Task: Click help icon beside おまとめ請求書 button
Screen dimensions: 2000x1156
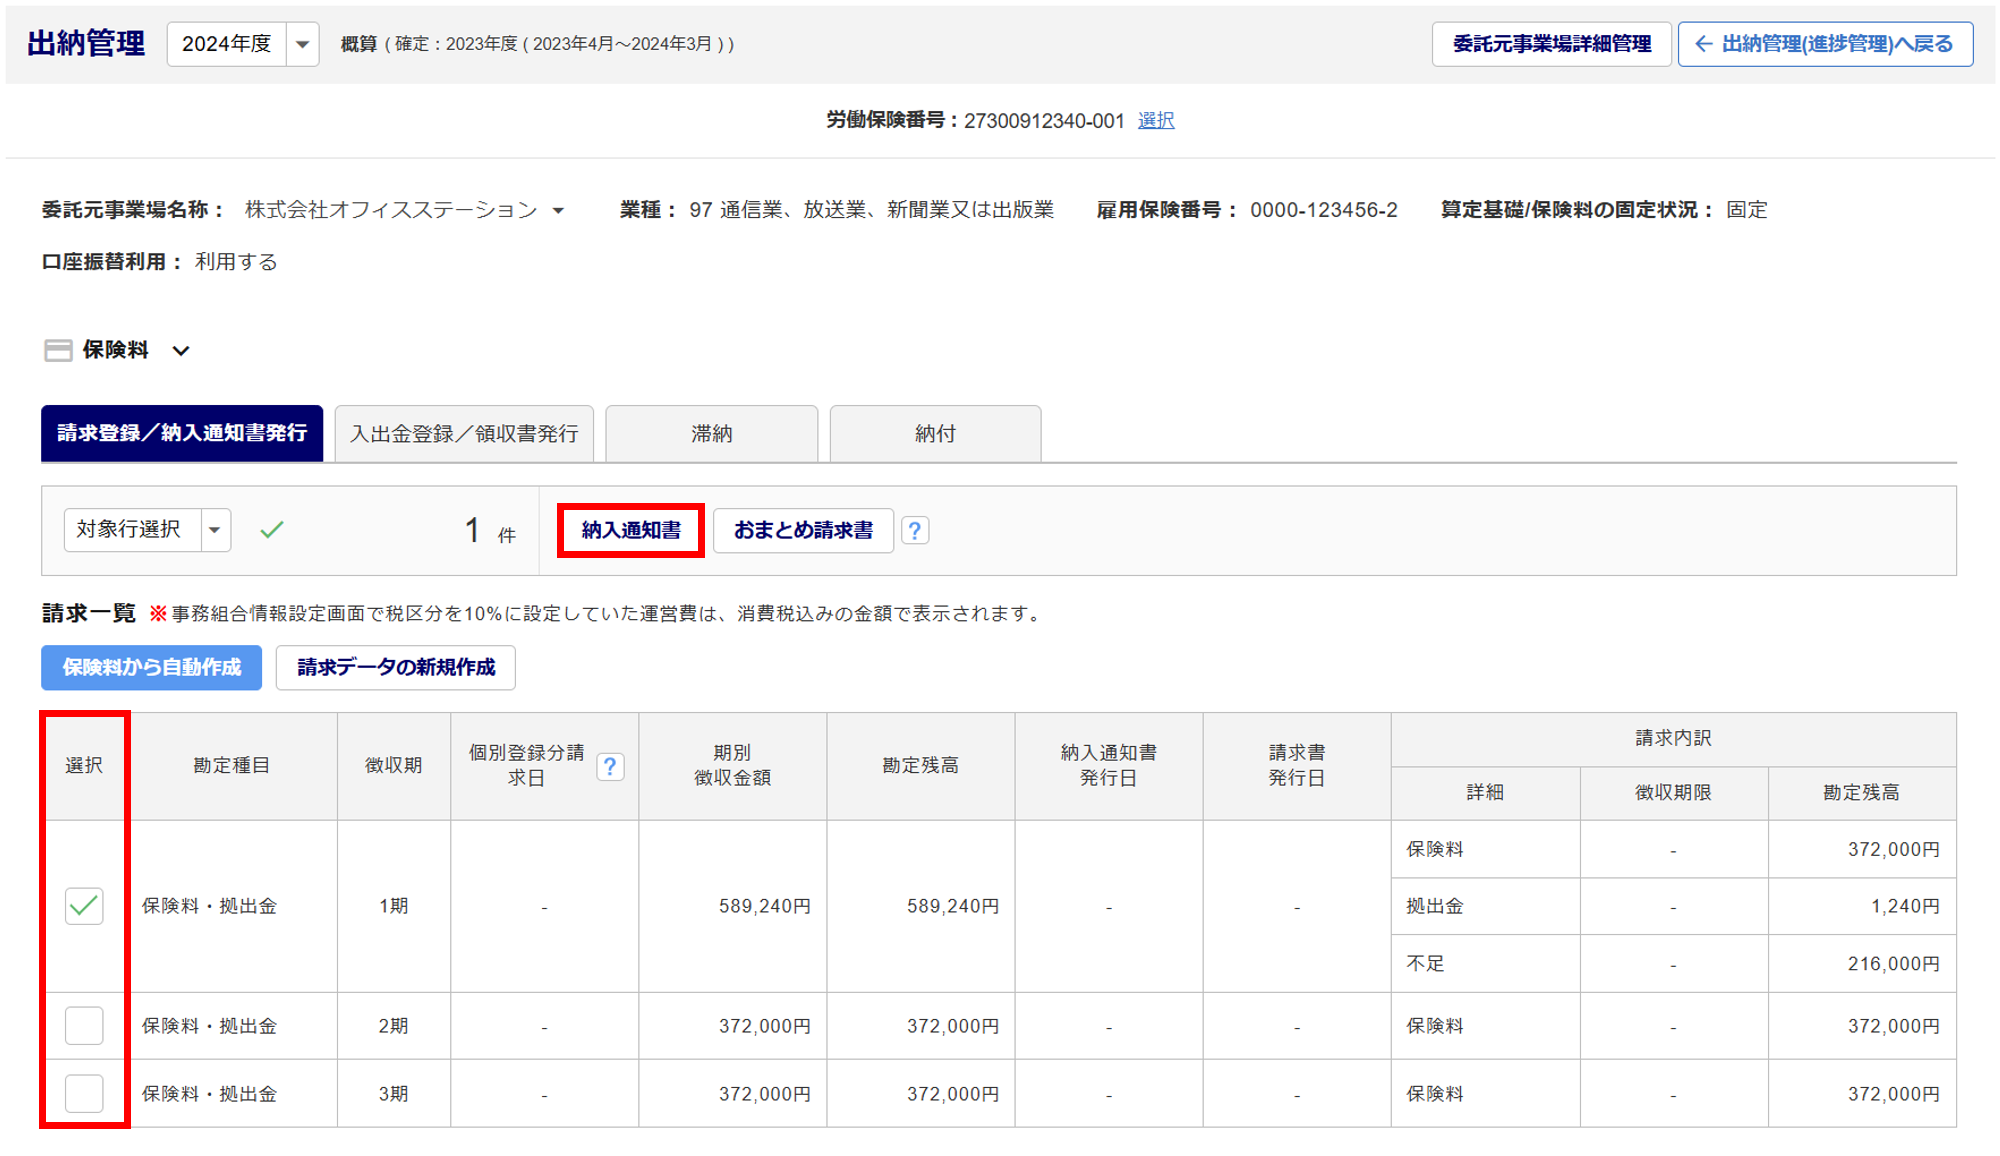Action: point(914,530)
